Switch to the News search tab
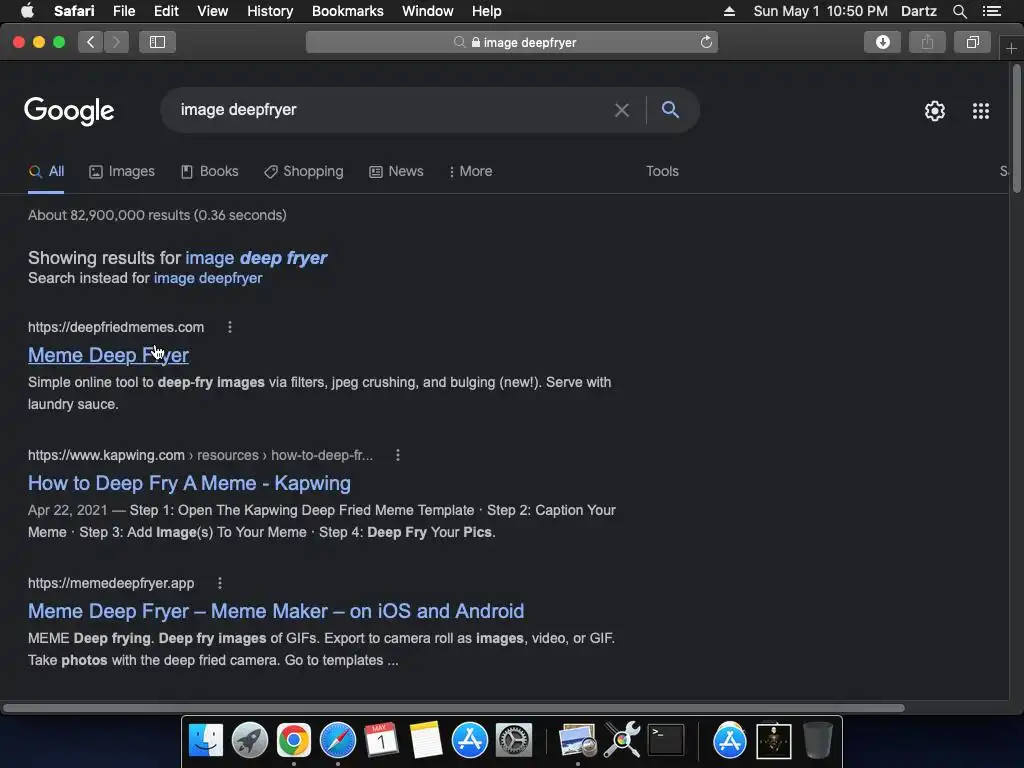Screen dimensions: 1024x768 click(x=396, y=172)
